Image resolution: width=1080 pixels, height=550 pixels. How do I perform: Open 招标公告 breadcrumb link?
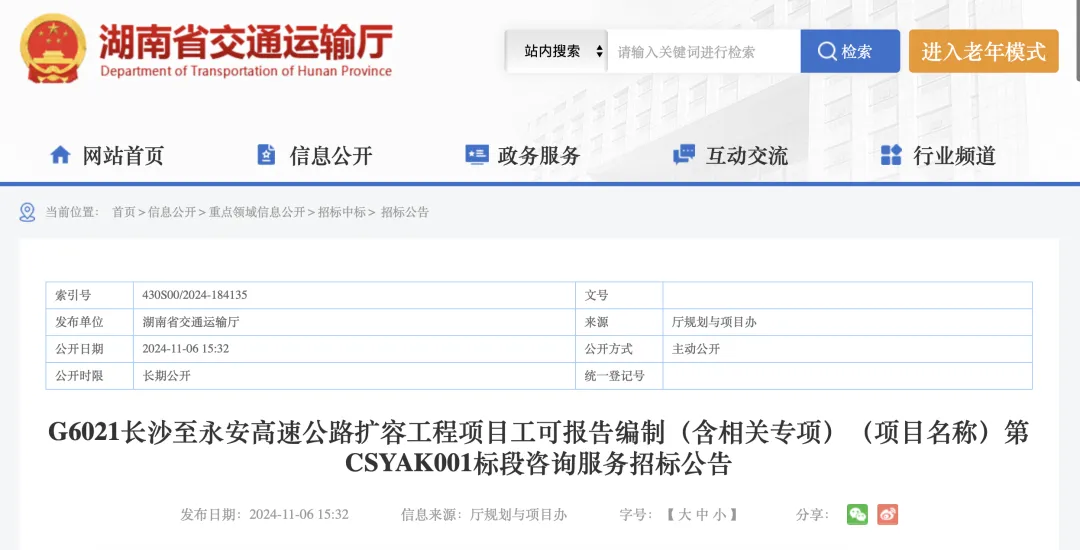coord(405,212)
